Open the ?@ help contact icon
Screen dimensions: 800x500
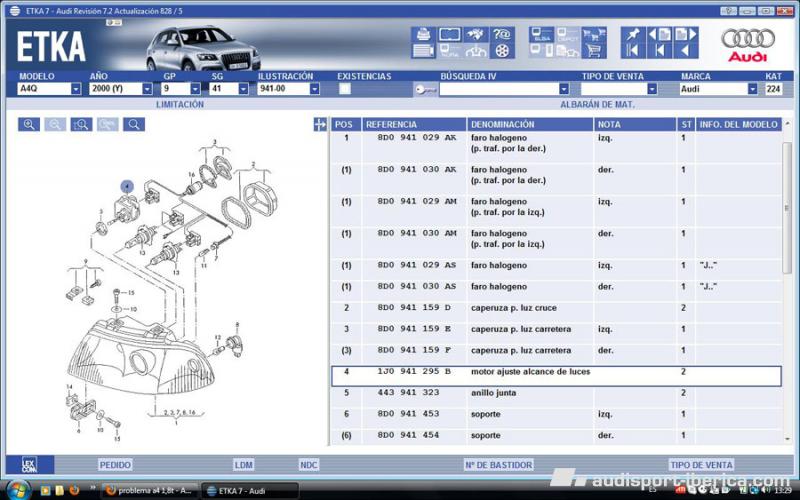click(502, 34)
